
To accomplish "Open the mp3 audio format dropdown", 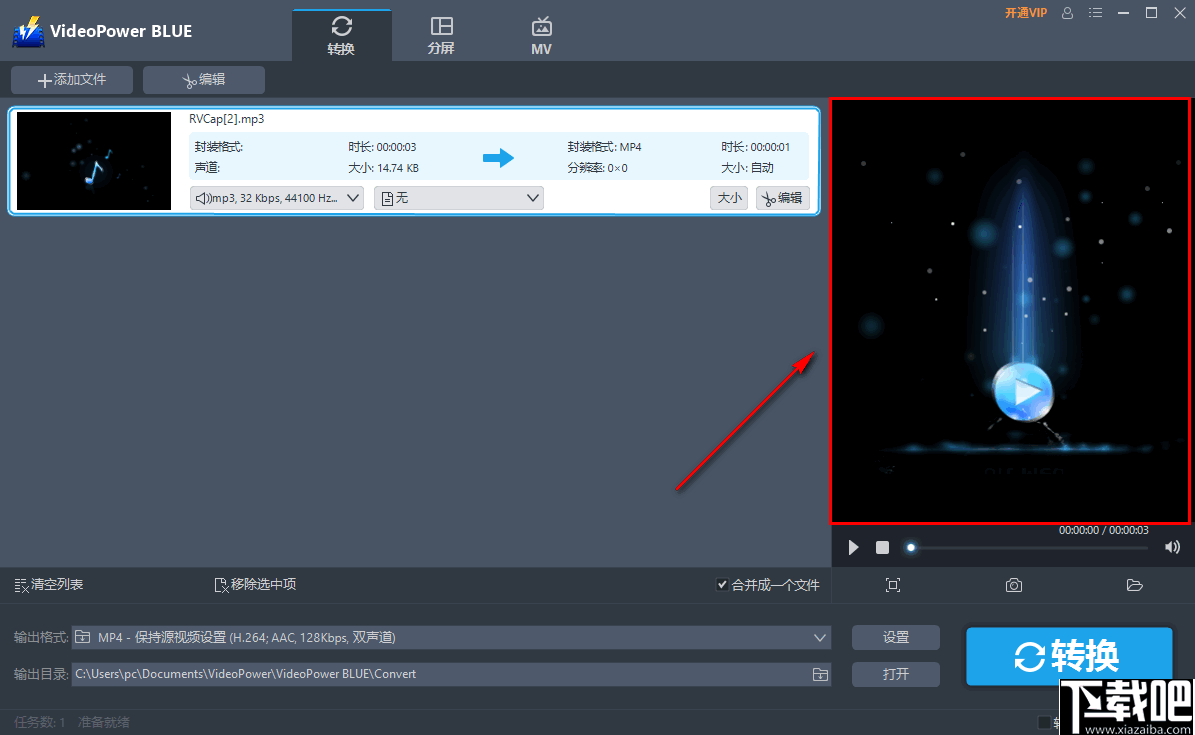I will pos(276,197).
